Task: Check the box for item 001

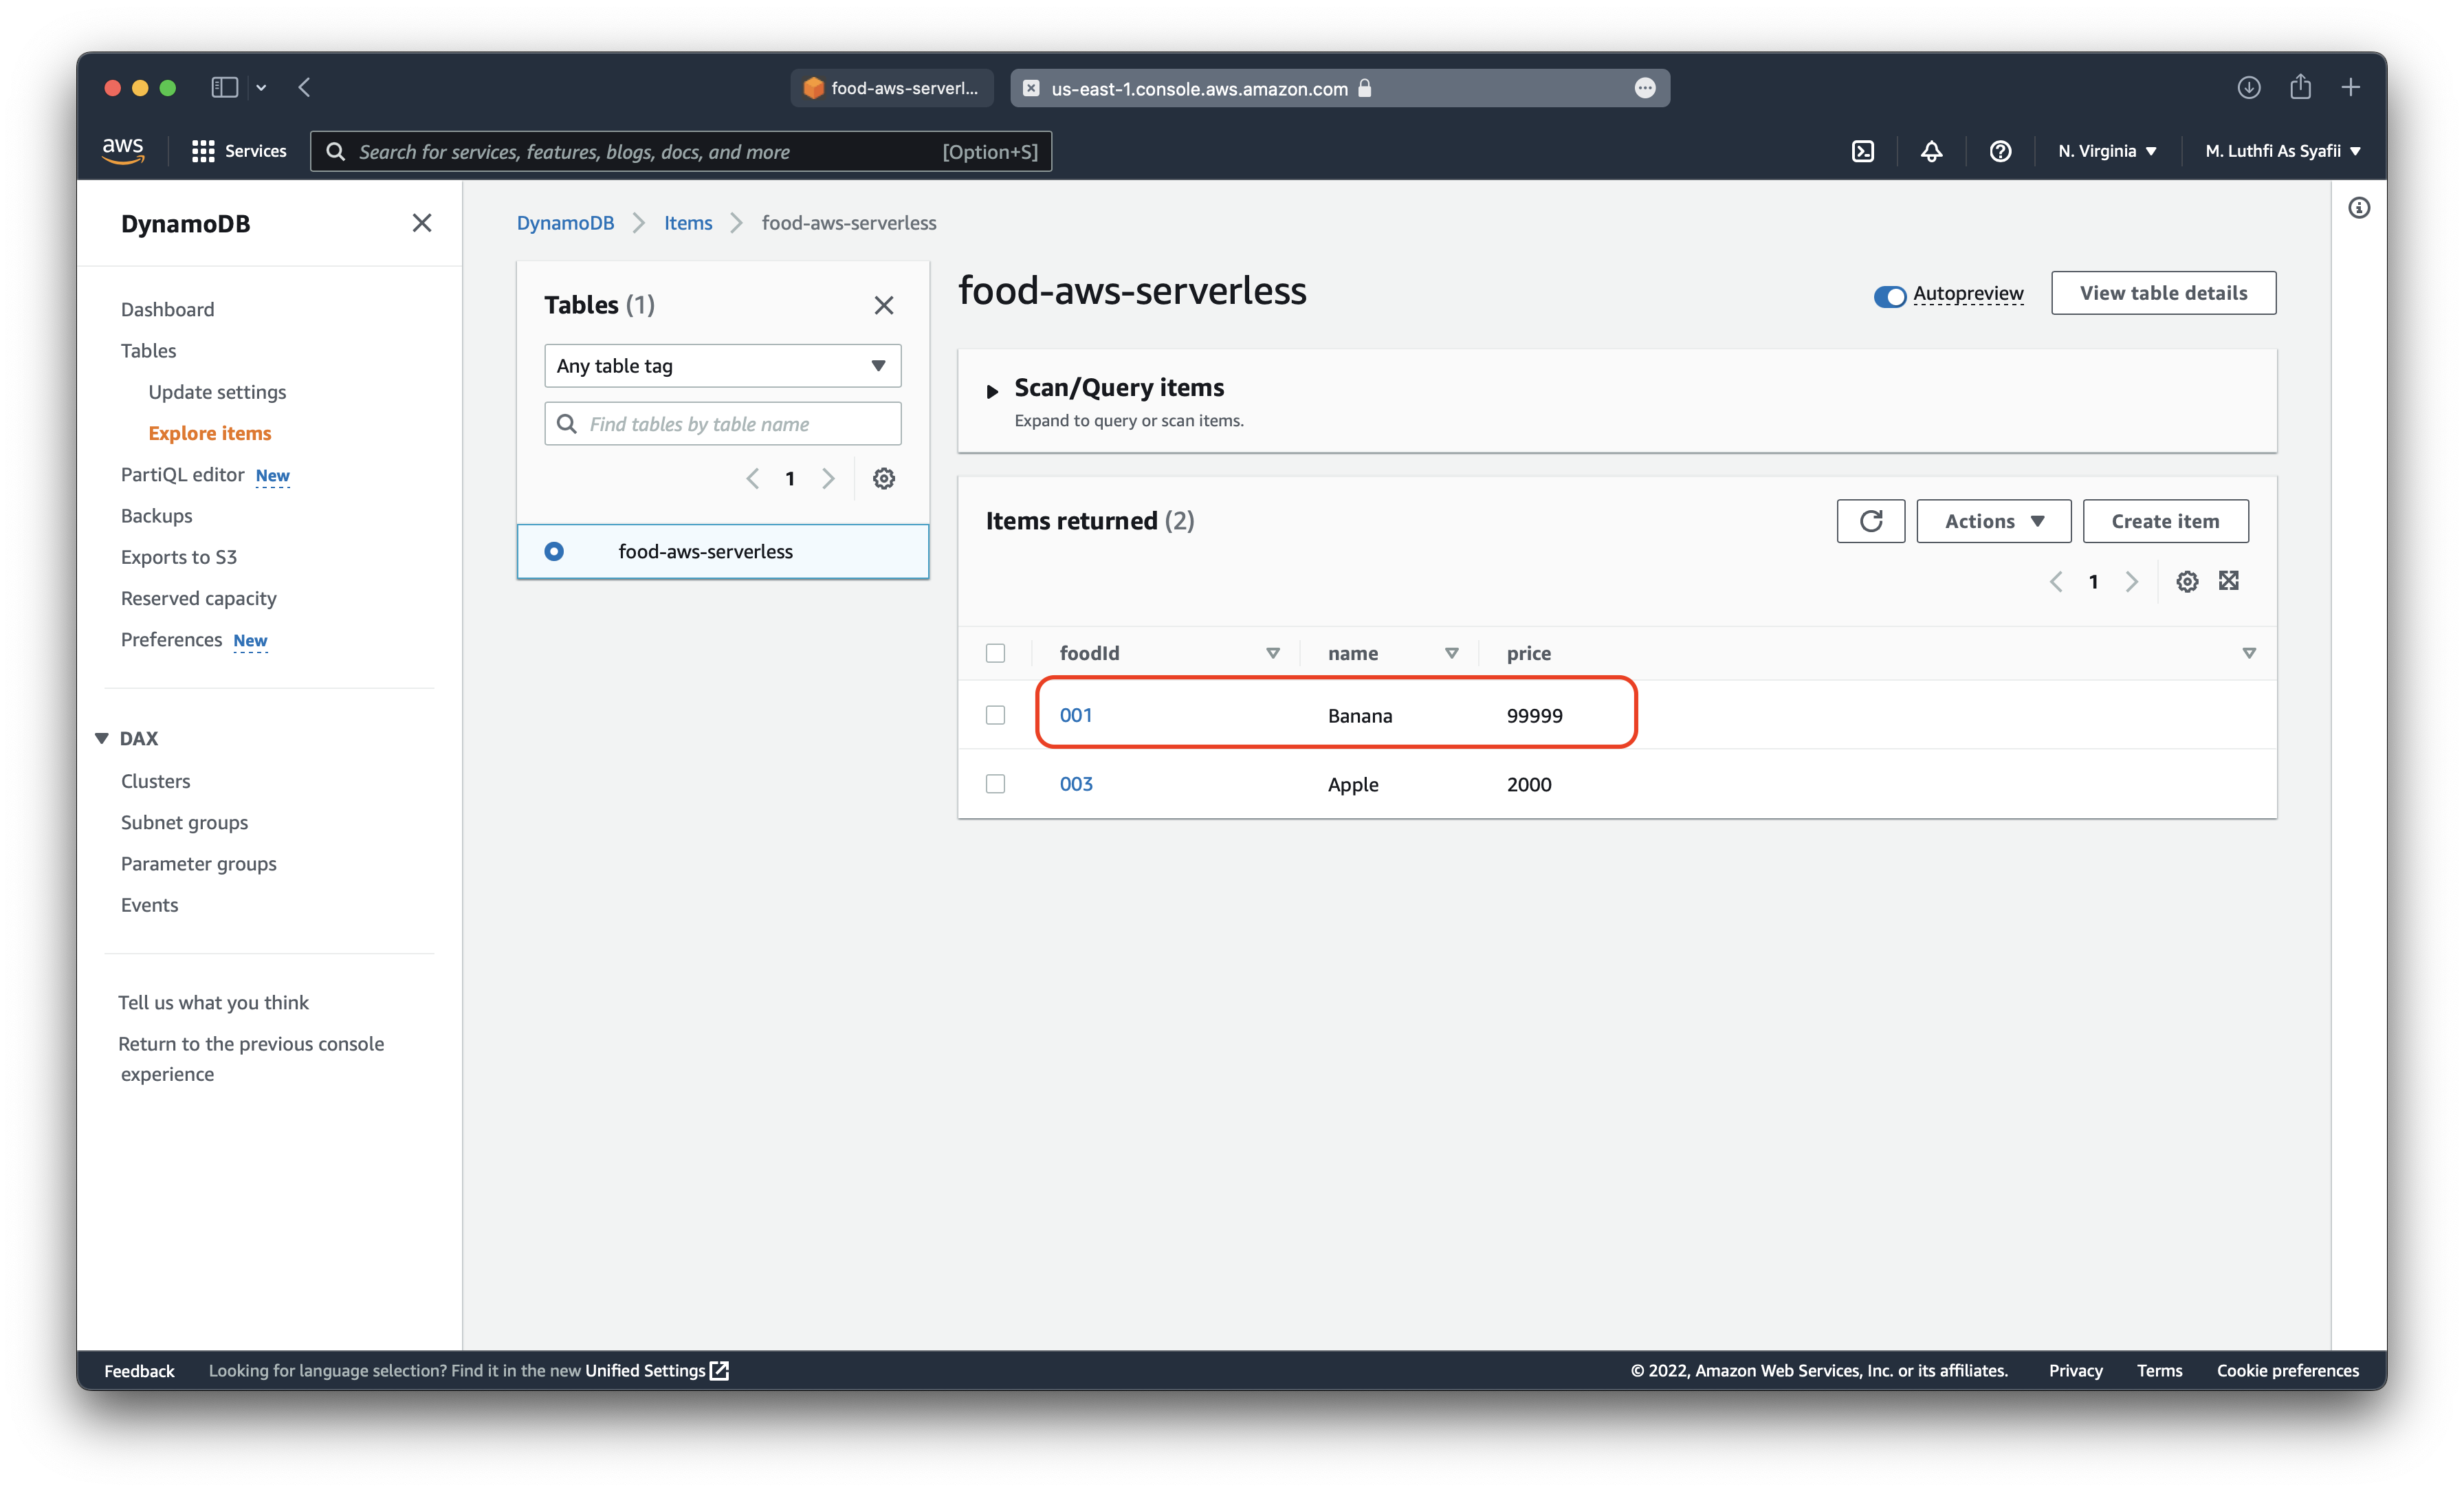Action: pos(995,715)
